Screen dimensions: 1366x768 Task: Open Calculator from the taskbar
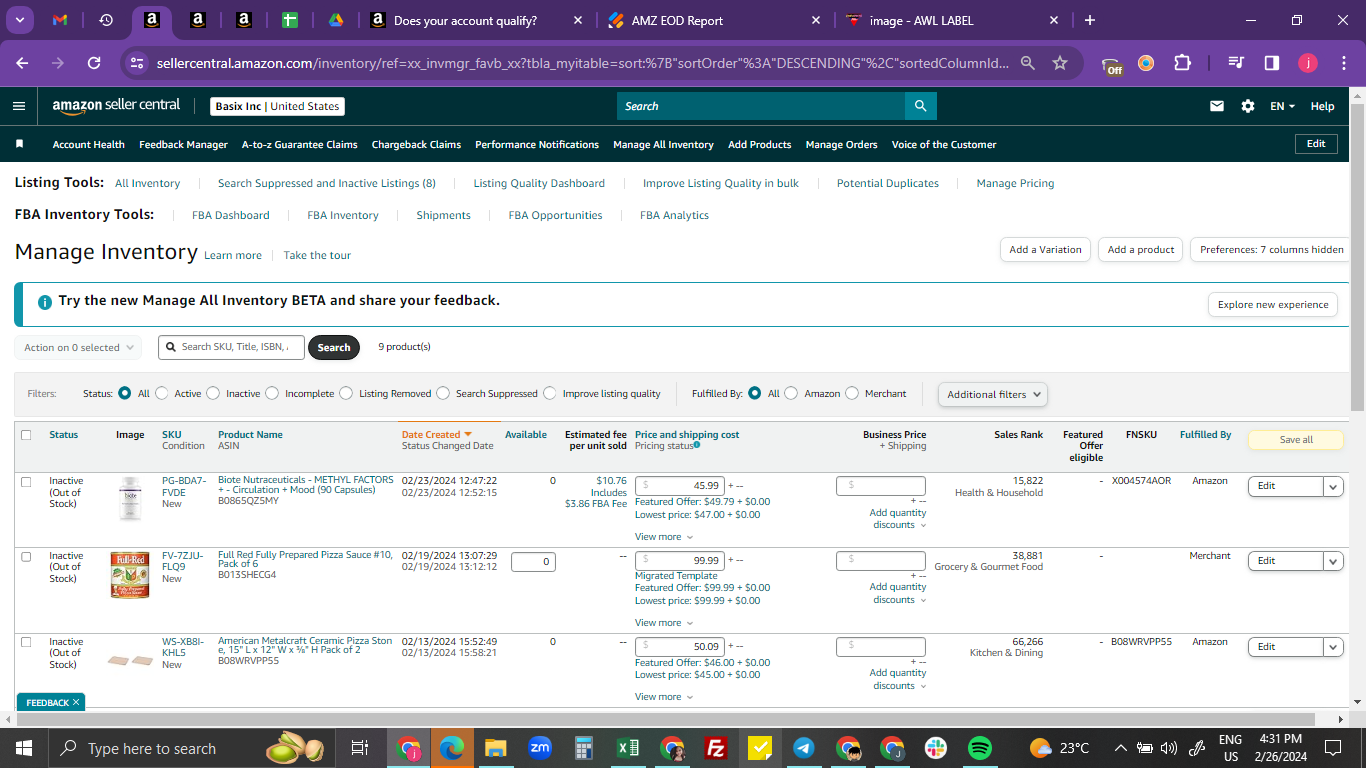(584, 748)
